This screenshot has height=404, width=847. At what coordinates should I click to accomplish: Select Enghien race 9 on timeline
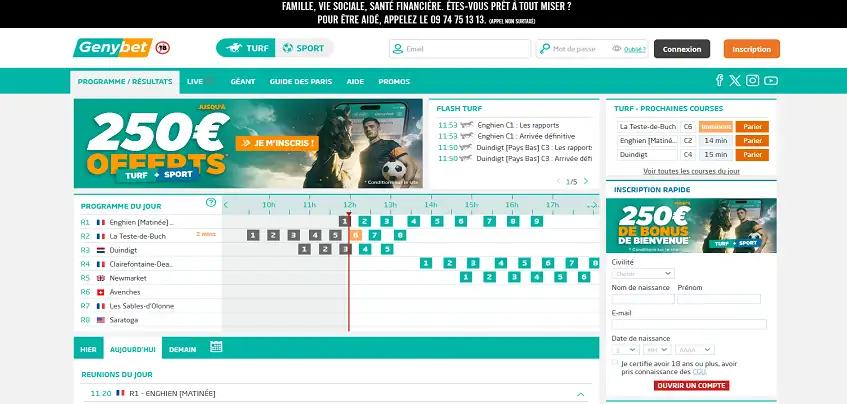(x=536, y=221)
